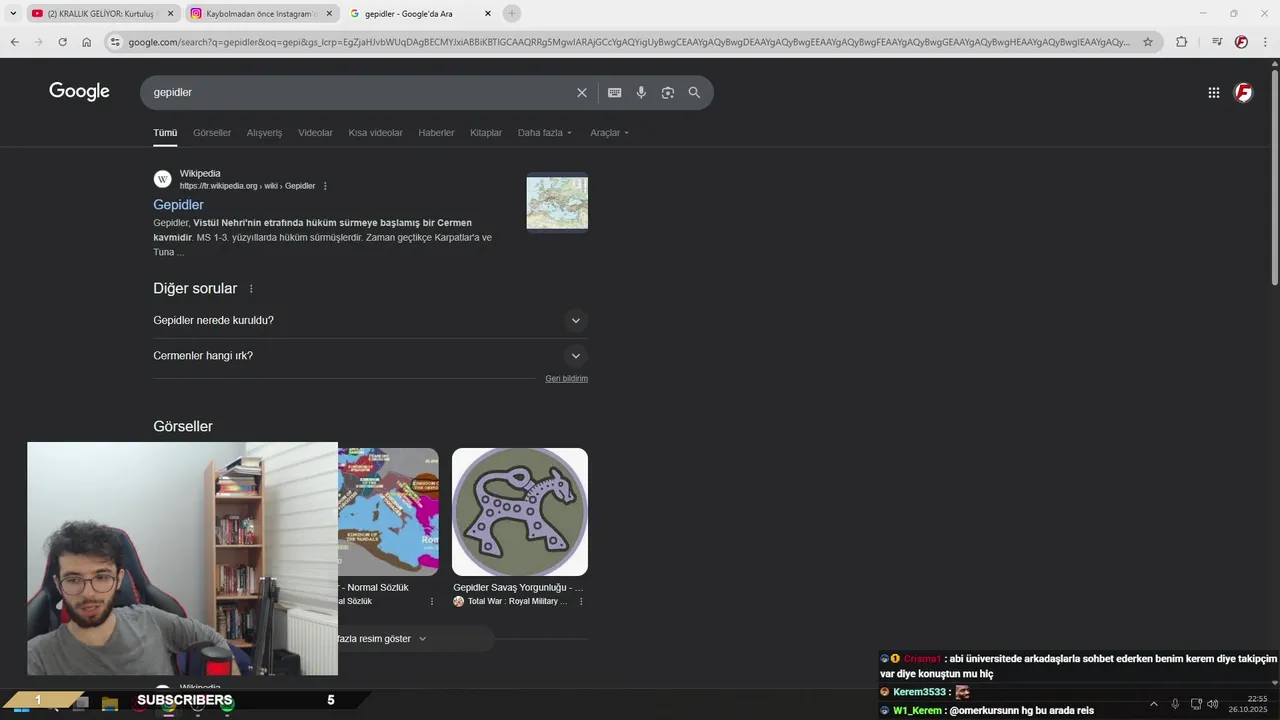Viewport: 1280px width, 720px height.
Task: Open the system tray microphone icon
Action: coord(1175,704)
